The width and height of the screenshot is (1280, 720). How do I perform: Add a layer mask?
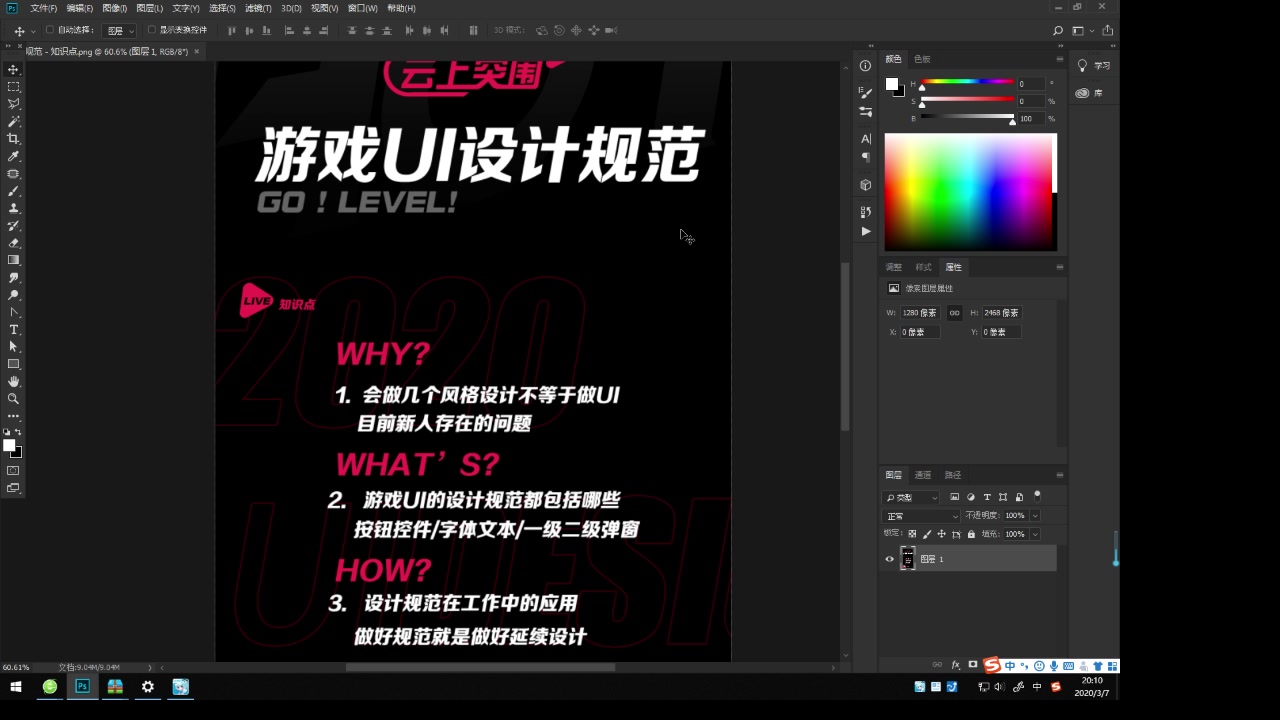pyautogui.click(x=973, y=664)
